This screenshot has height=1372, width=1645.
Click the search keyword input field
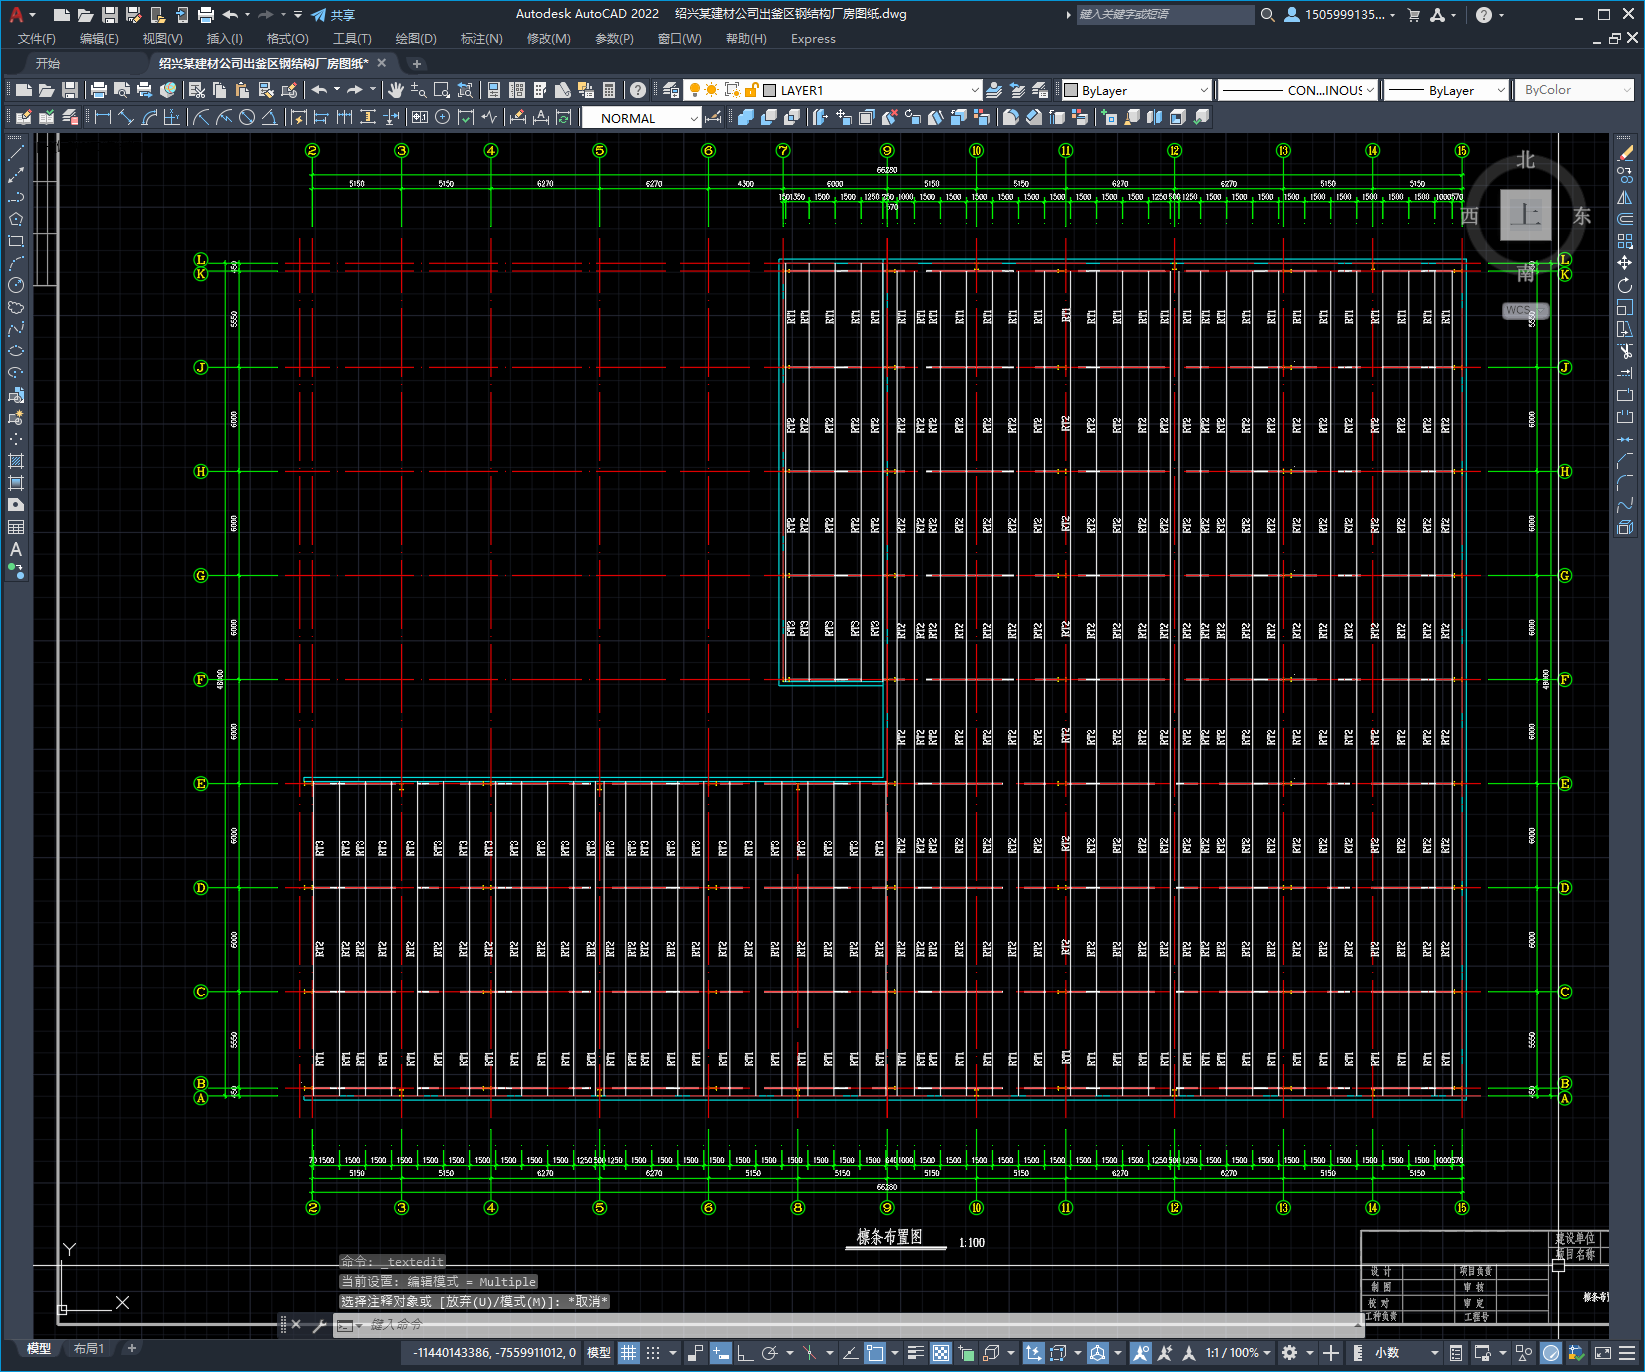tap(1165, 15)
